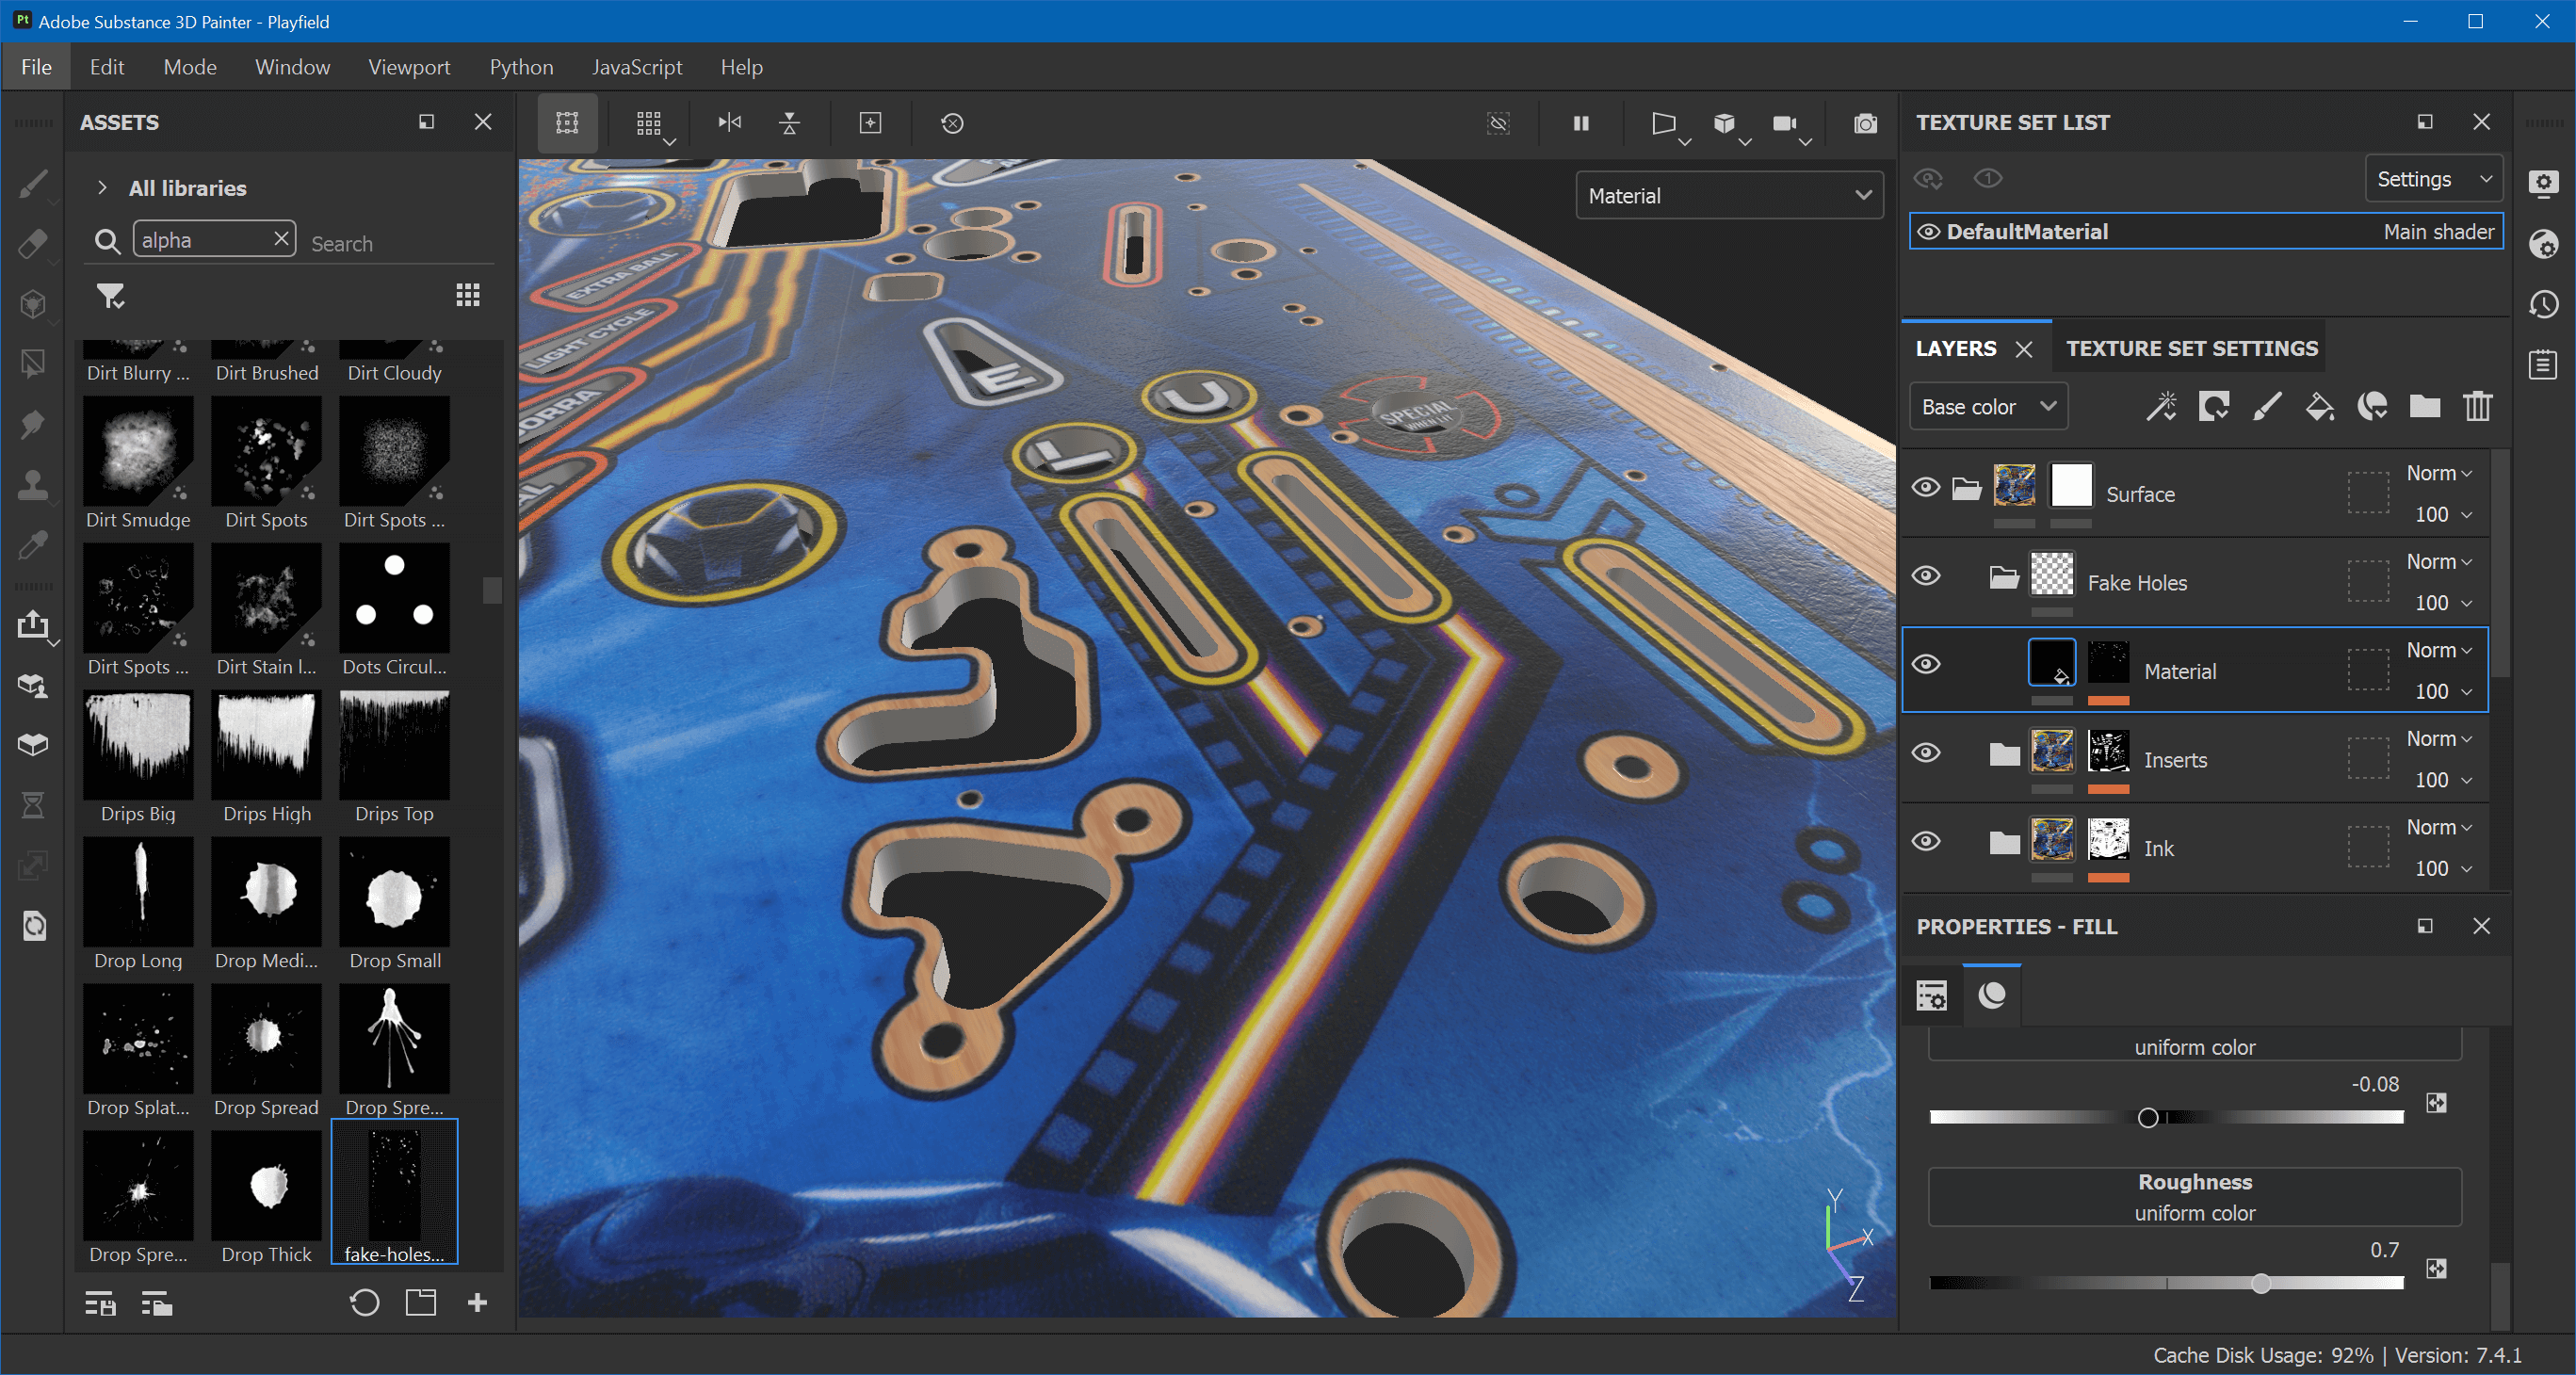The width and height of the screenshot is (2576, 1375).
Task: Refresh assets with the reload button
Action: pos(364,1302)
